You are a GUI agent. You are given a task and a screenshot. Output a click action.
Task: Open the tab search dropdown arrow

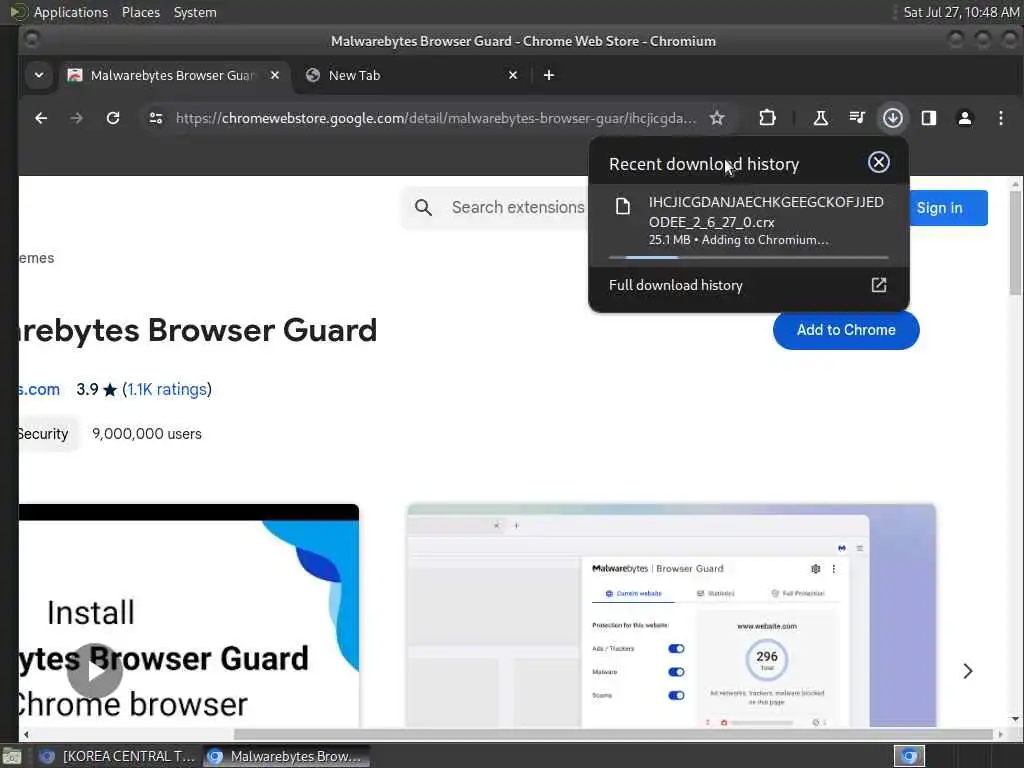39,75
